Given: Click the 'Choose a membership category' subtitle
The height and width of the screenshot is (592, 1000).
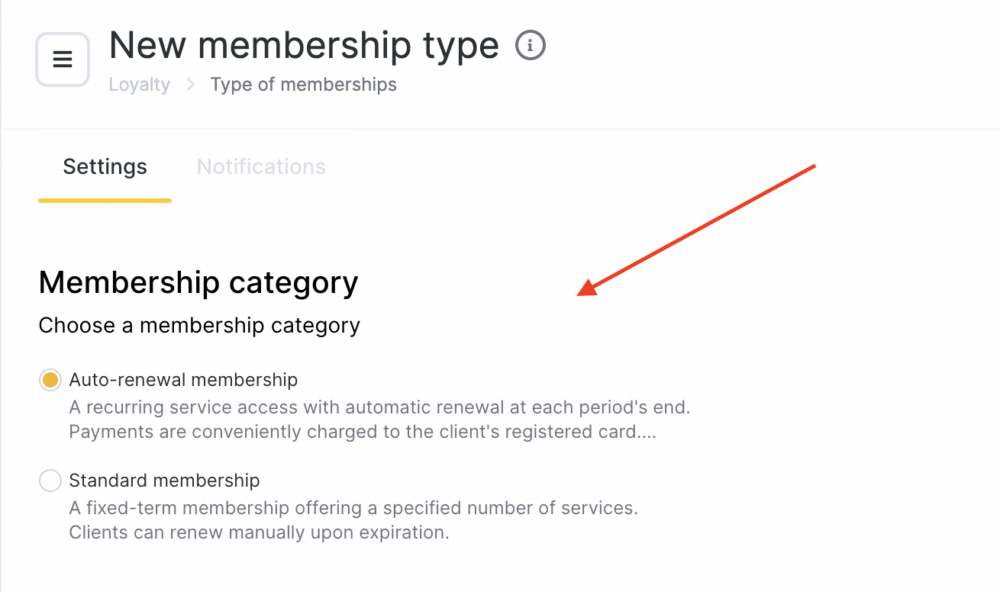Looking at the screenshot, I should 199,325.
